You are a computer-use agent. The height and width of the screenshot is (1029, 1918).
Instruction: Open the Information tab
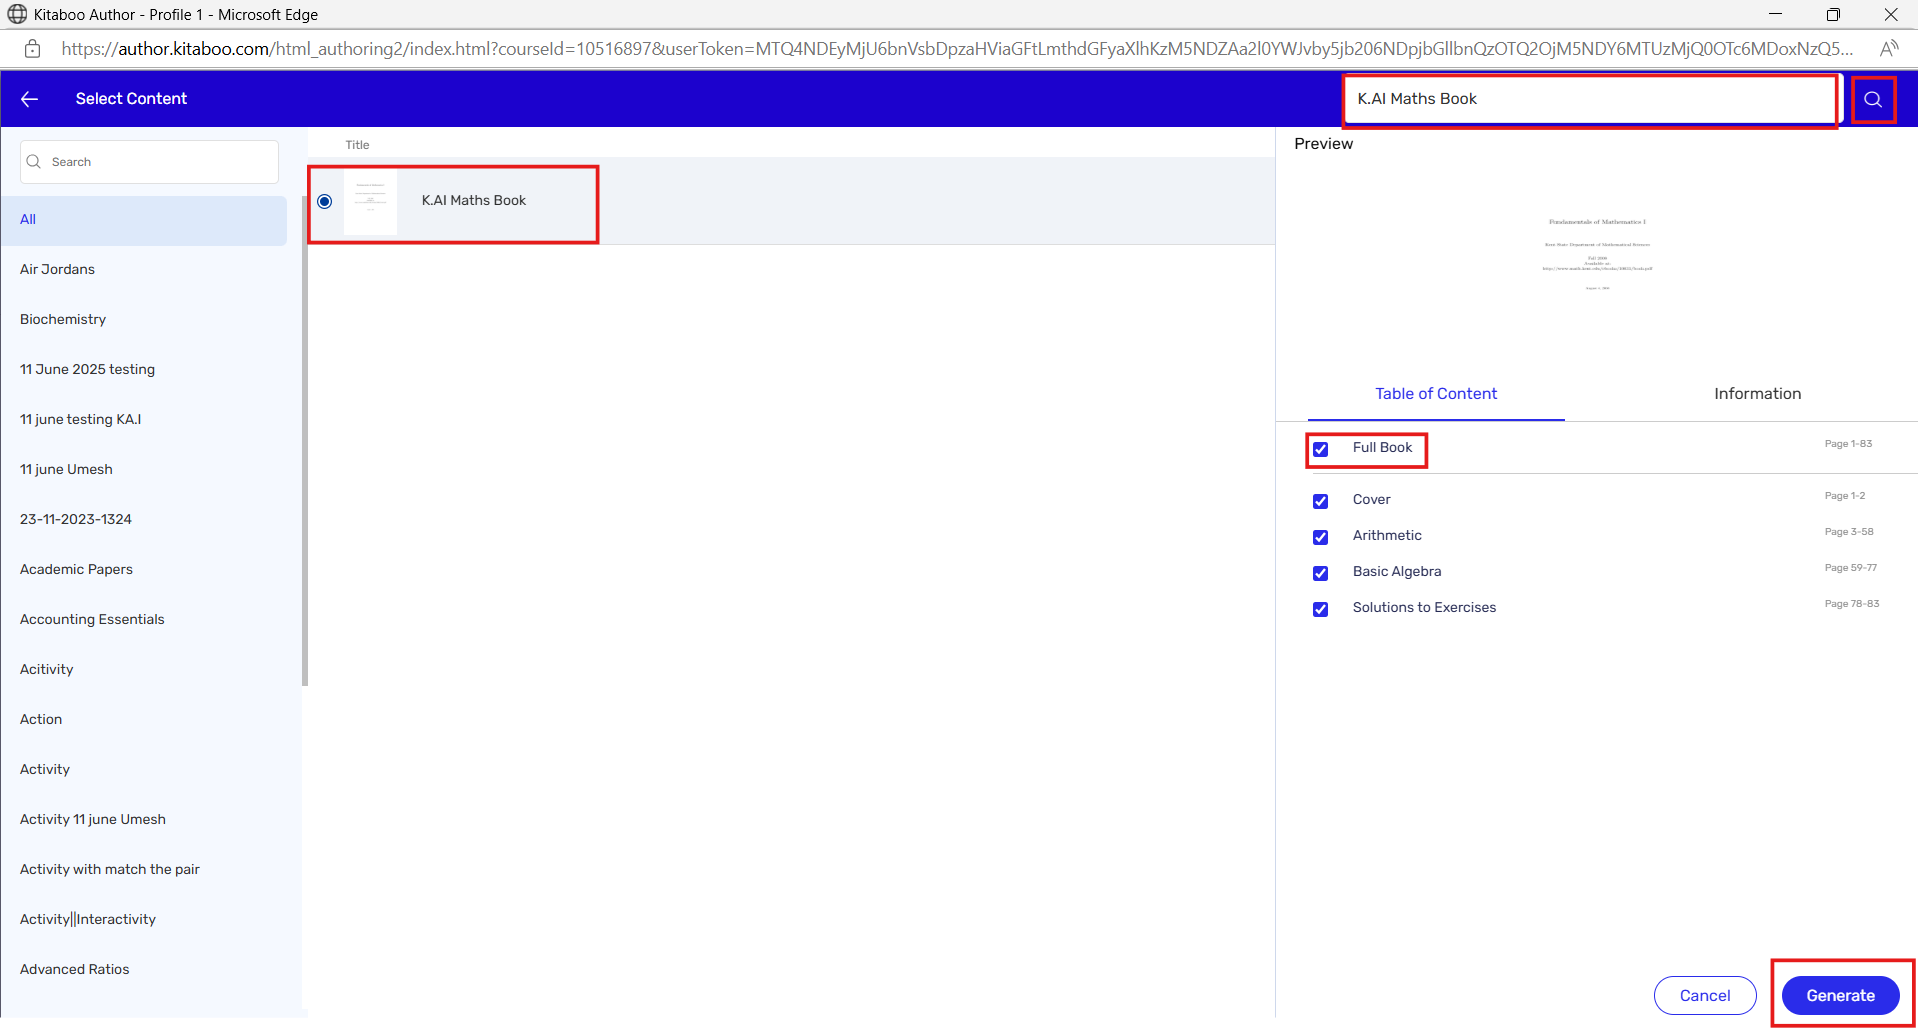click(1757, 394)
